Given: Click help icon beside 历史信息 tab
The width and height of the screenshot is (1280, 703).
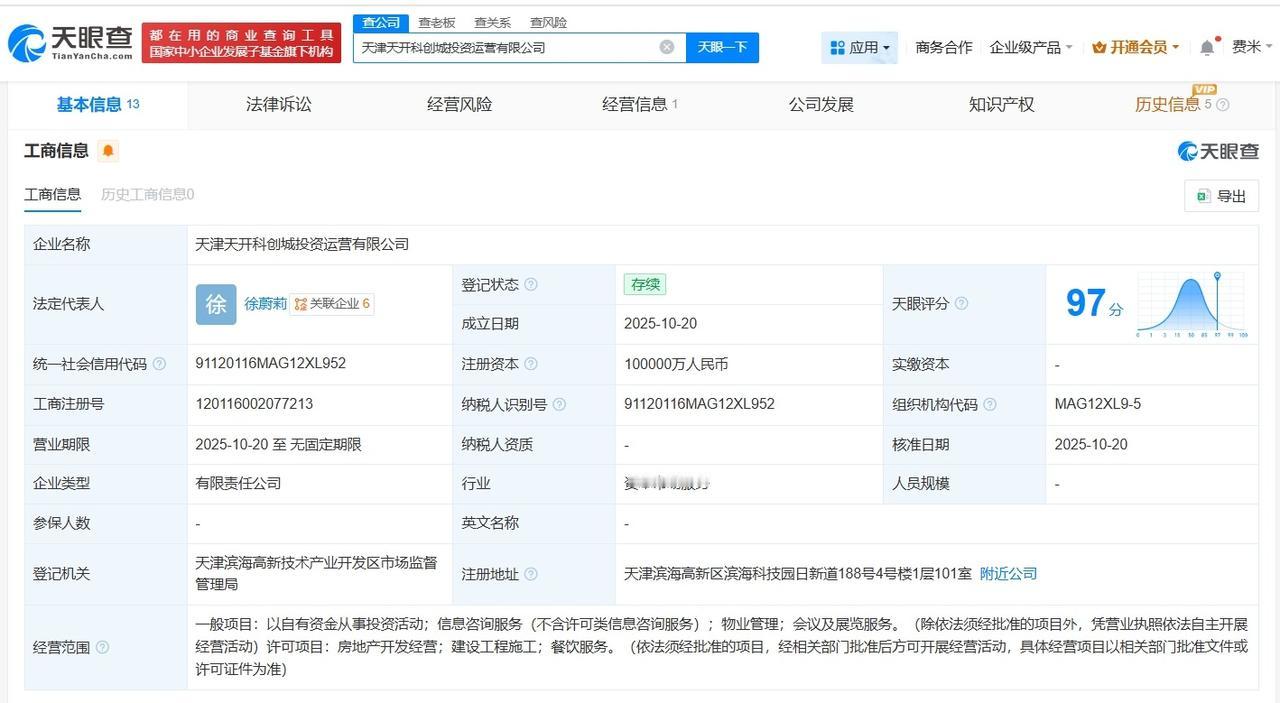Looking at the screenshot, I should 1222,105.
